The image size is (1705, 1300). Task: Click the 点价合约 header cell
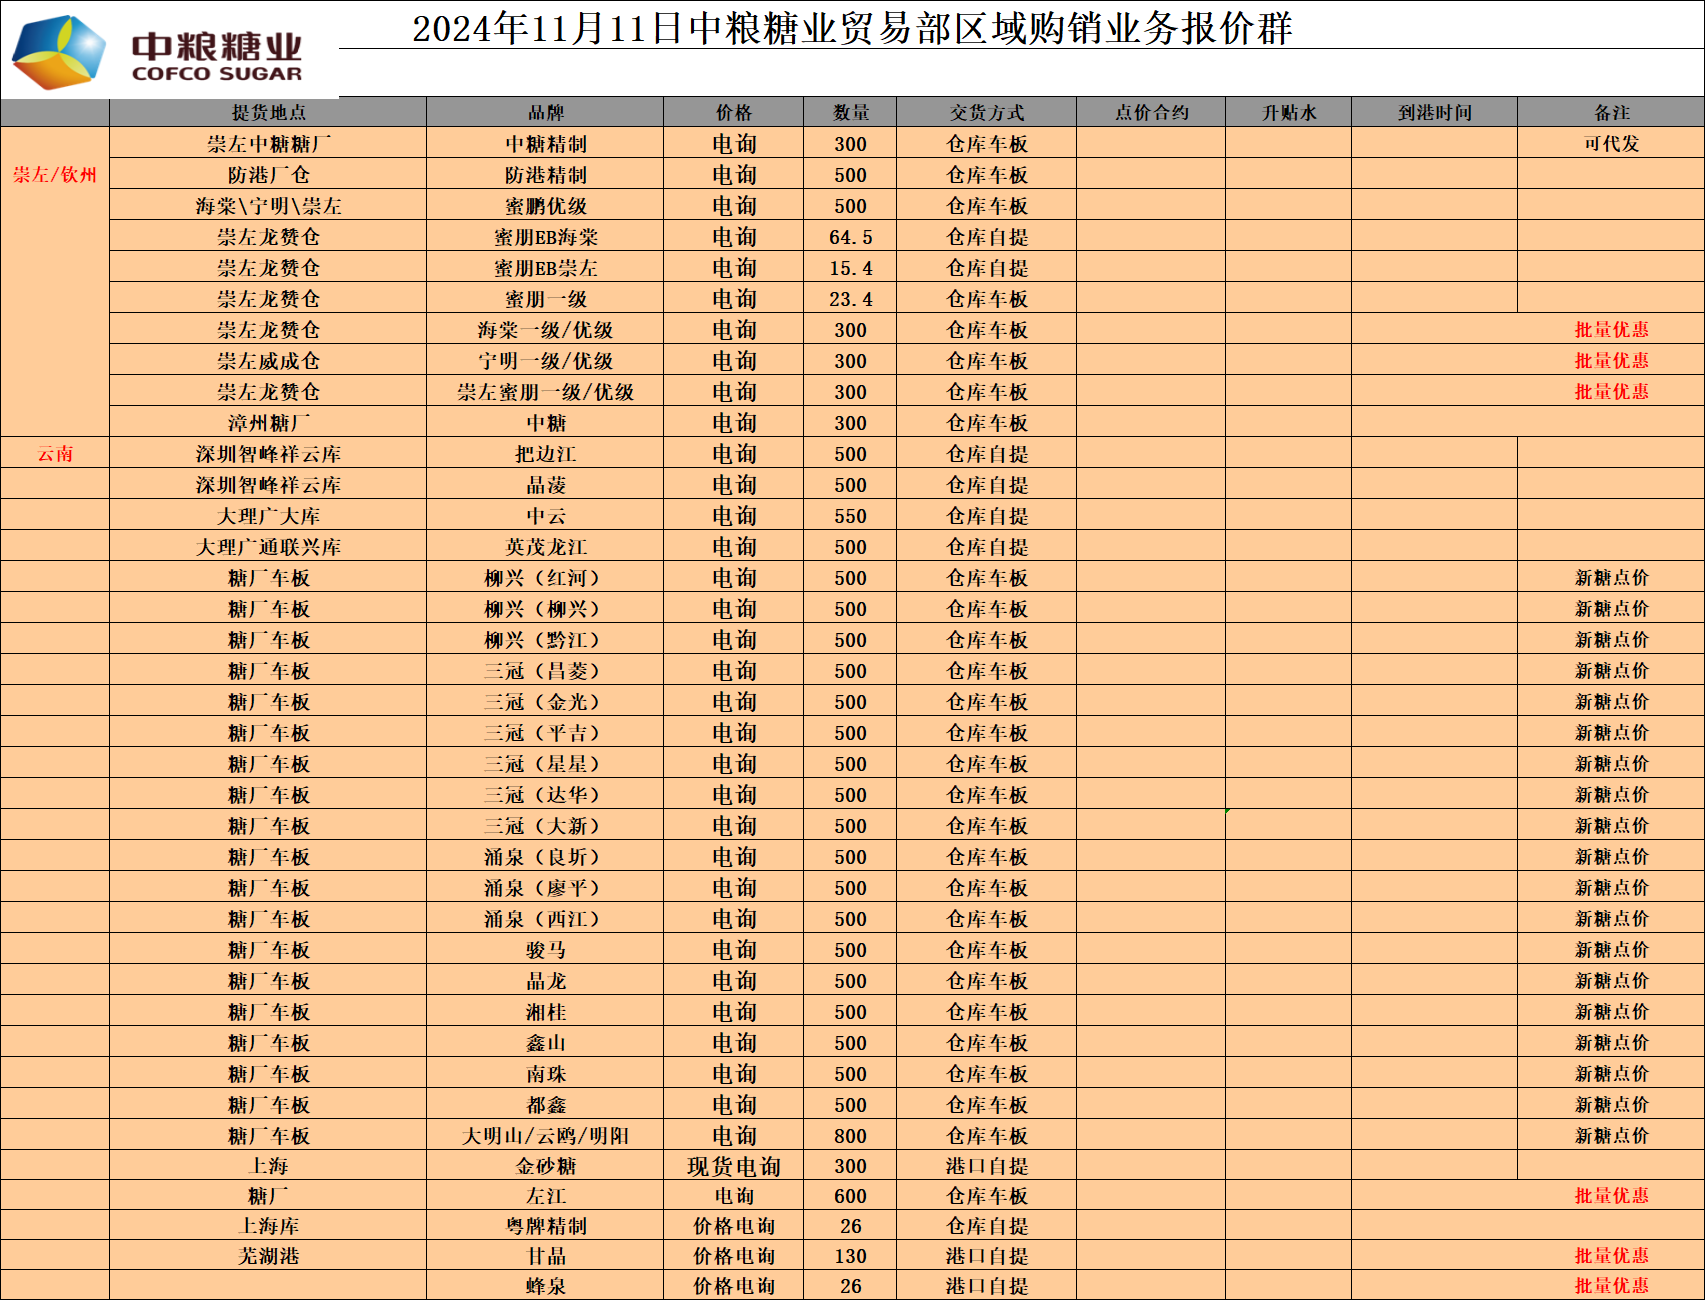[1151, 112]
